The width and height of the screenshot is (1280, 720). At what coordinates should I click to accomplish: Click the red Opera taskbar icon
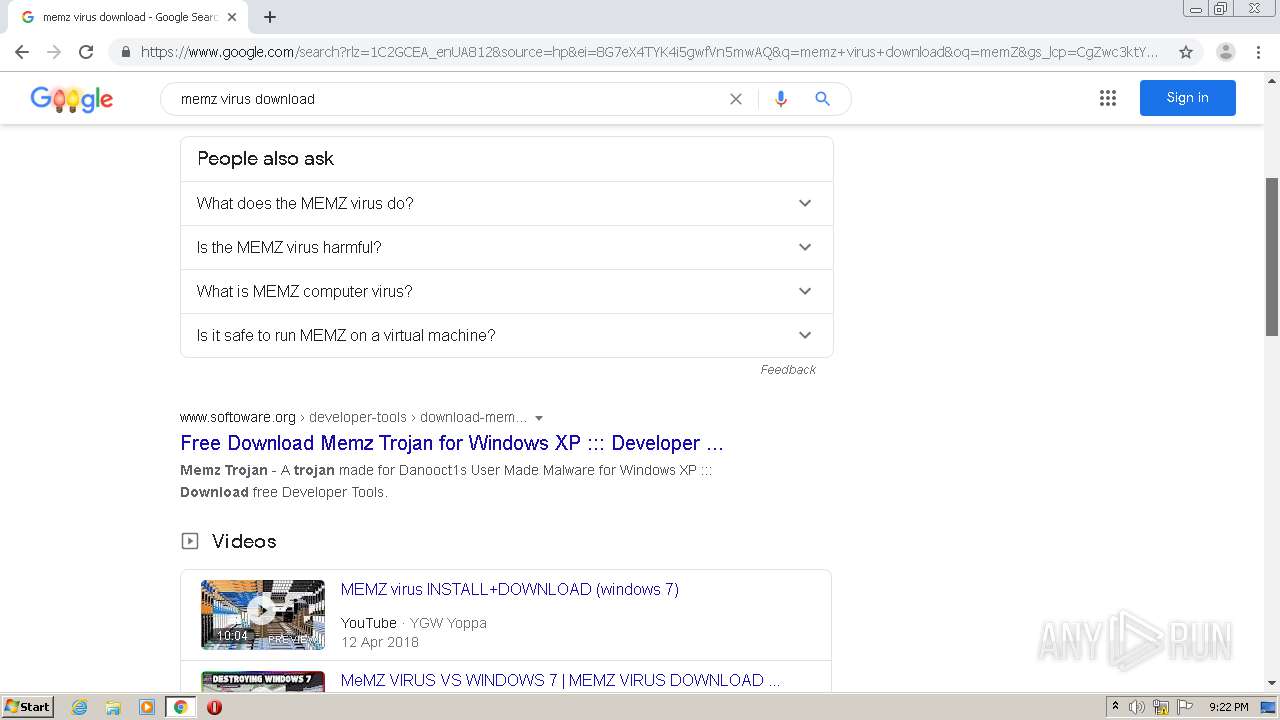(x=214, y=707)
